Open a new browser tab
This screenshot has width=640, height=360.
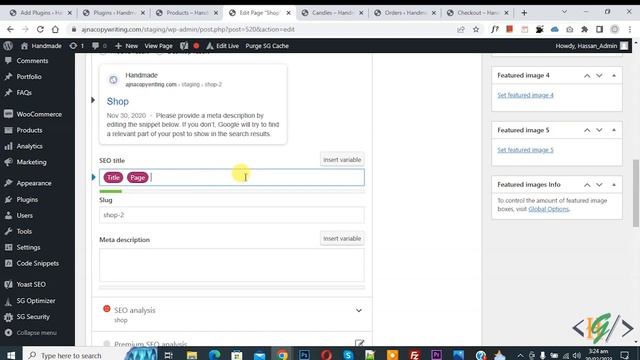(524, 13)
